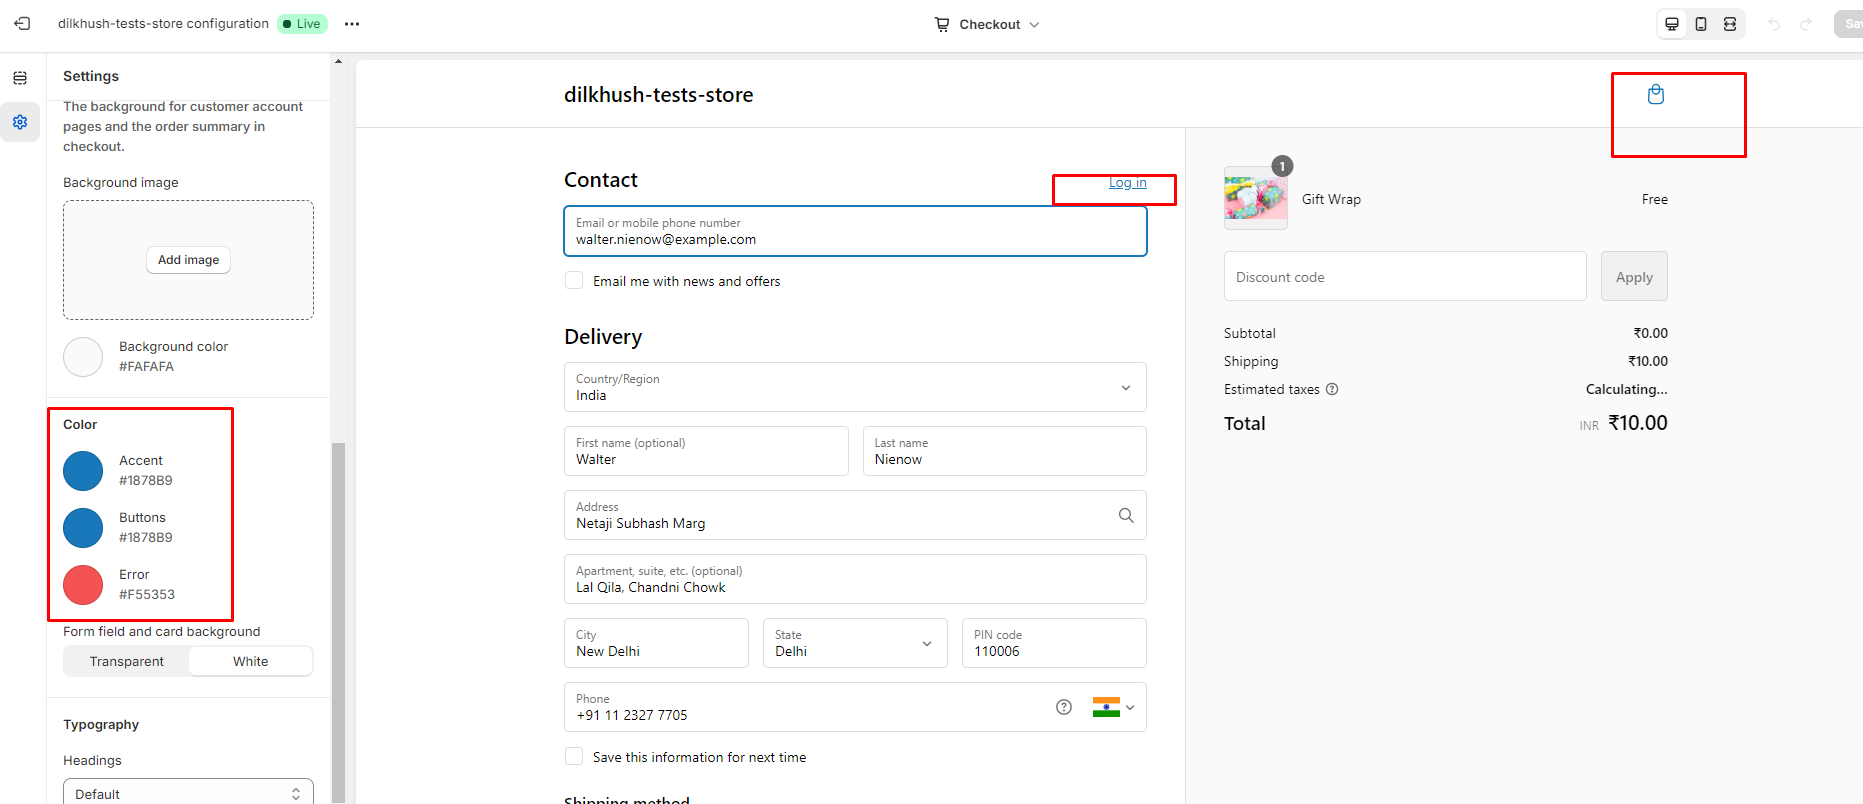Open the Error color #F55353 swatch

click(83, 585)
